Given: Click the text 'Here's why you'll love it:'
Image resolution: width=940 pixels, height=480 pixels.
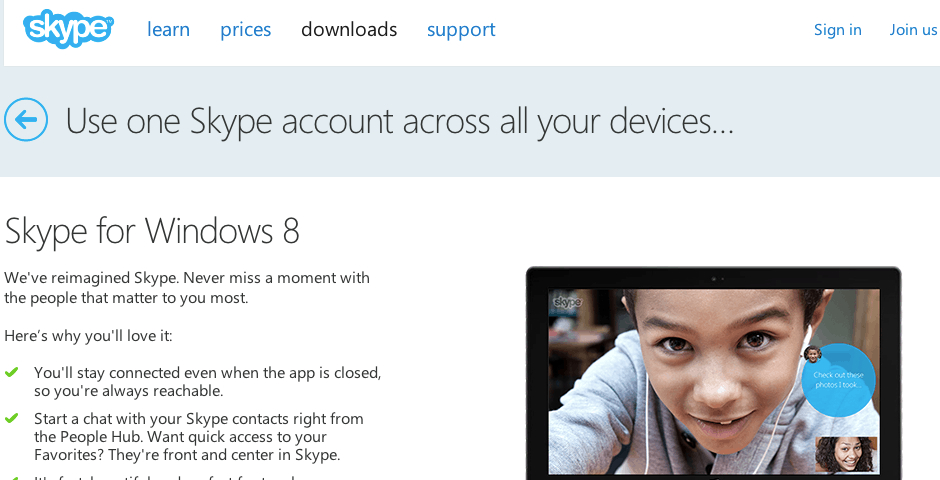Looking at the screenshot, I should point(88,336).
